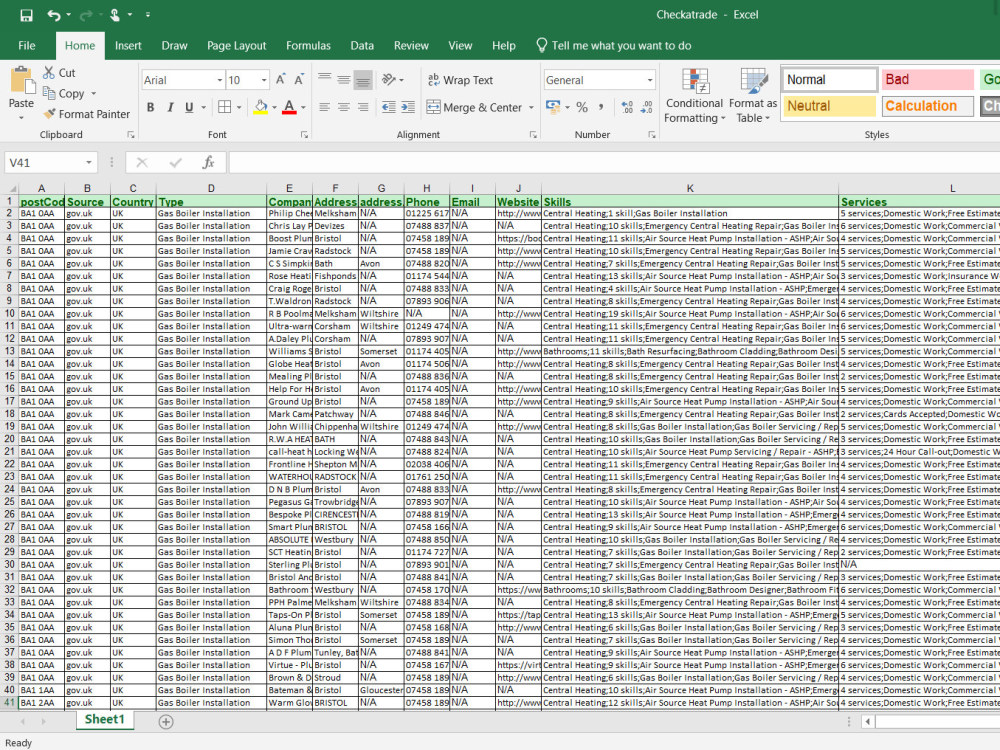Click the Format Painter brush
The height and width of the screenshot is (750, 1000).
click(x=49, y=114)
